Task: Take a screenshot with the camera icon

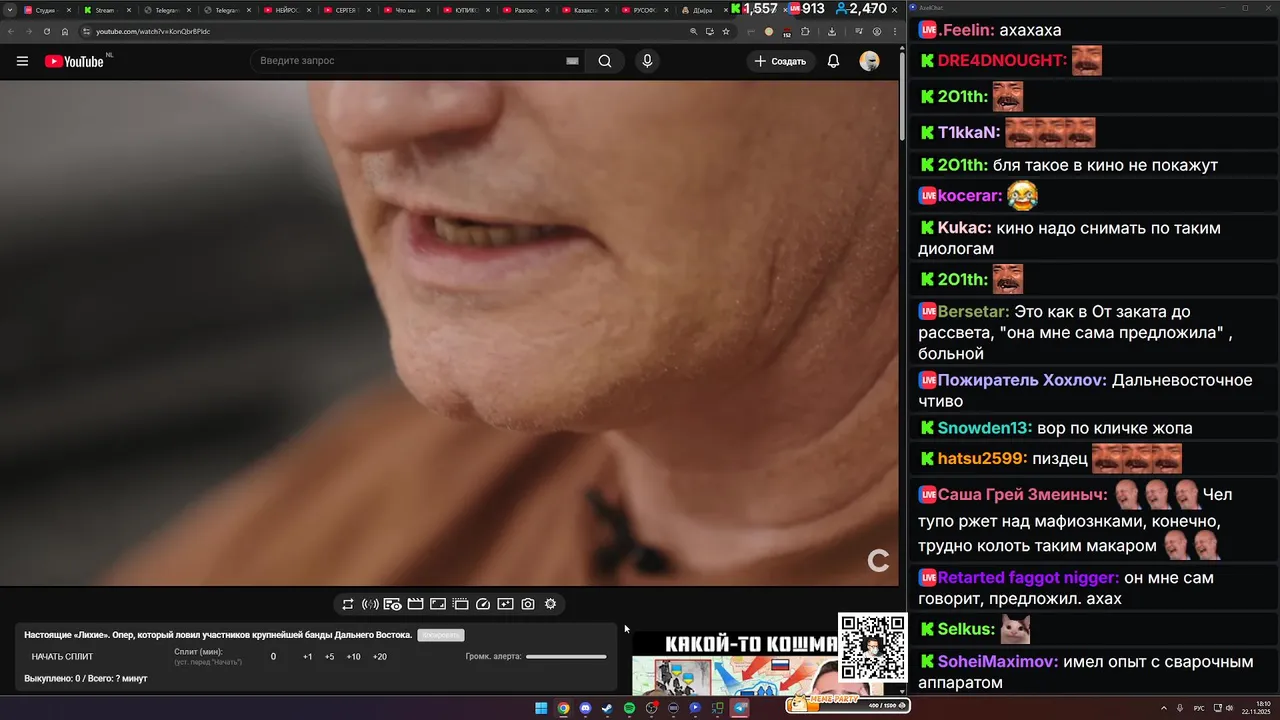Action: tap(528, 604)
